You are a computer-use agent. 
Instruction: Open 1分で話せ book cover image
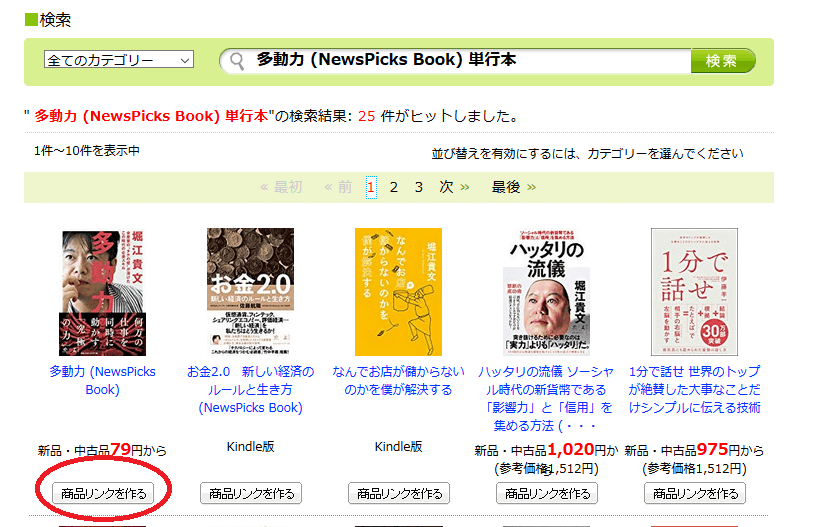click(694, 292)
